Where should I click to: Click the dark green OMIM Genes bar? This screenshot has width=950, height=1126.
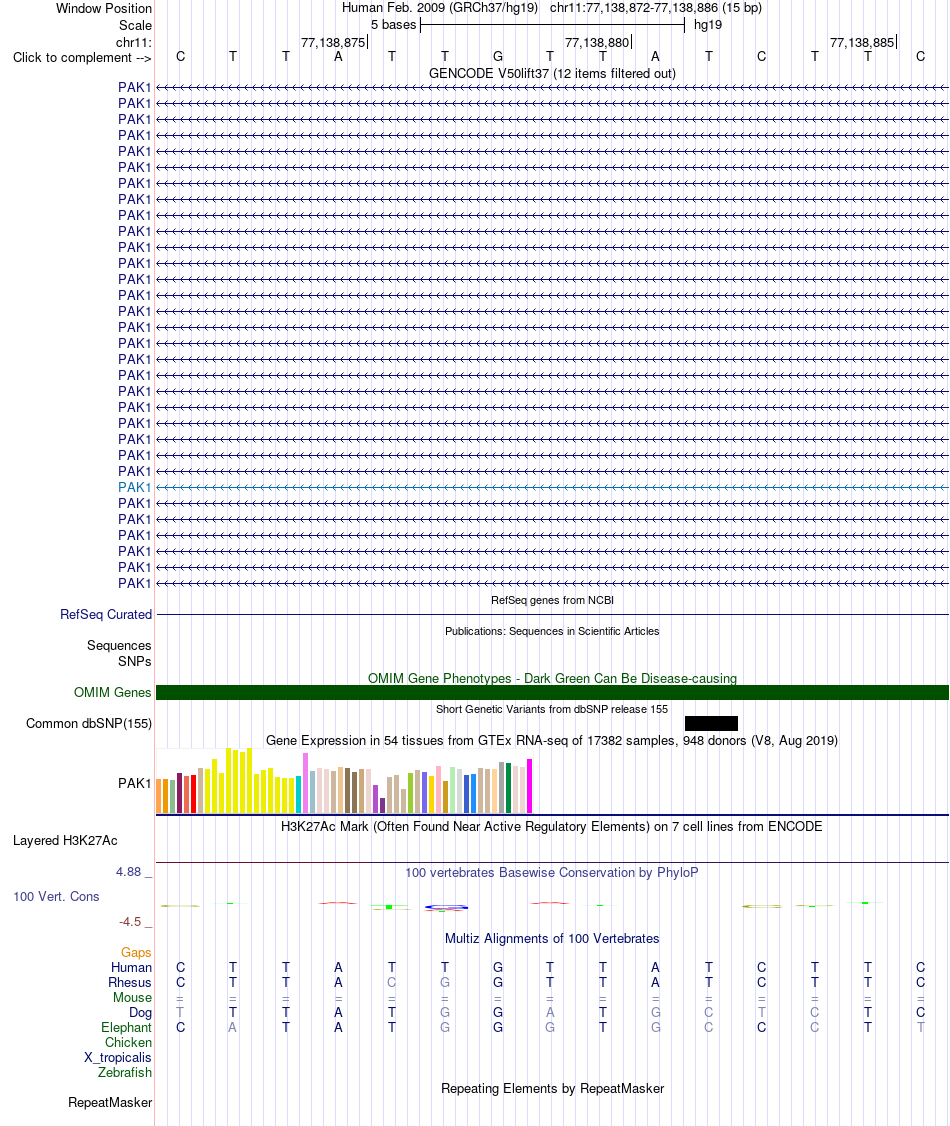(x=552, y=692)
